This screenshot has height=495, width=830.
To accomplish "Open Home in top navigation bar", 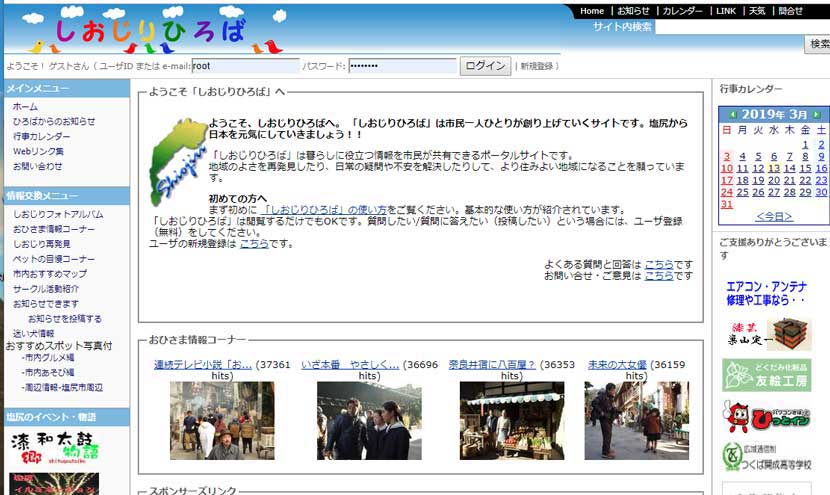I will tap(592, 11).
